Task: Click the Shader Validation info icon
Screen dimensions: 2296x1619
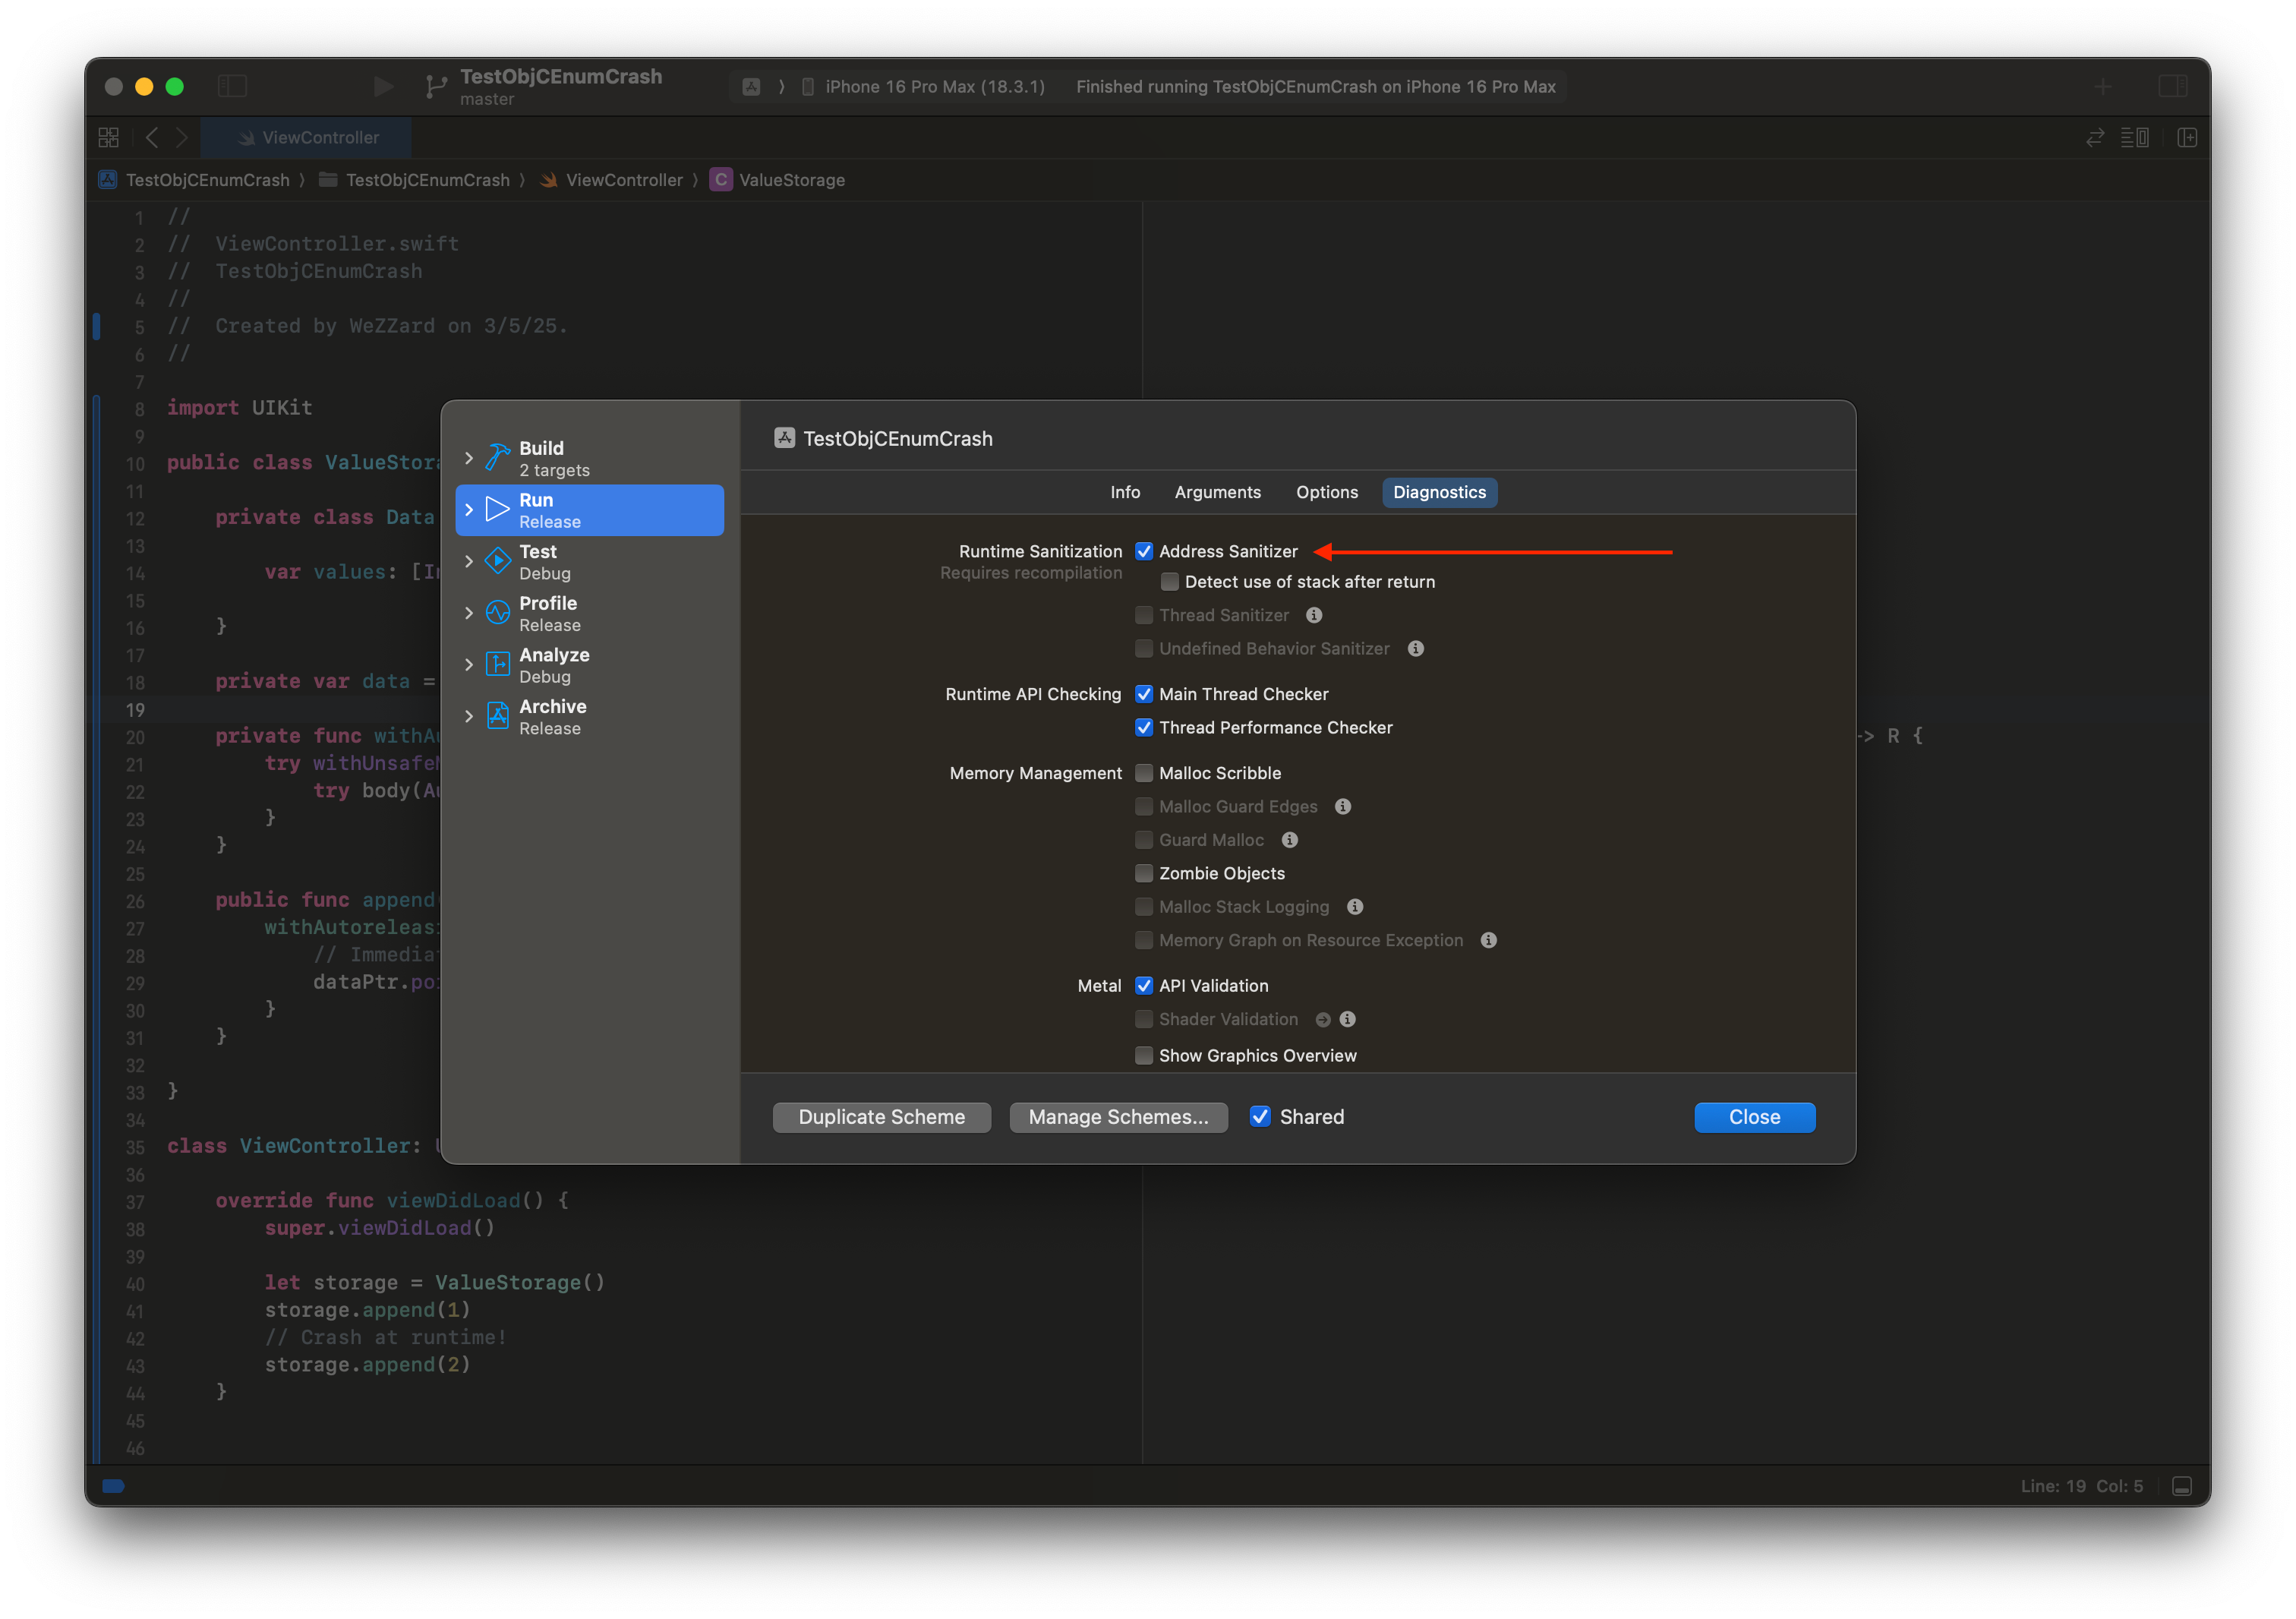Action: click(1347, 1018)
